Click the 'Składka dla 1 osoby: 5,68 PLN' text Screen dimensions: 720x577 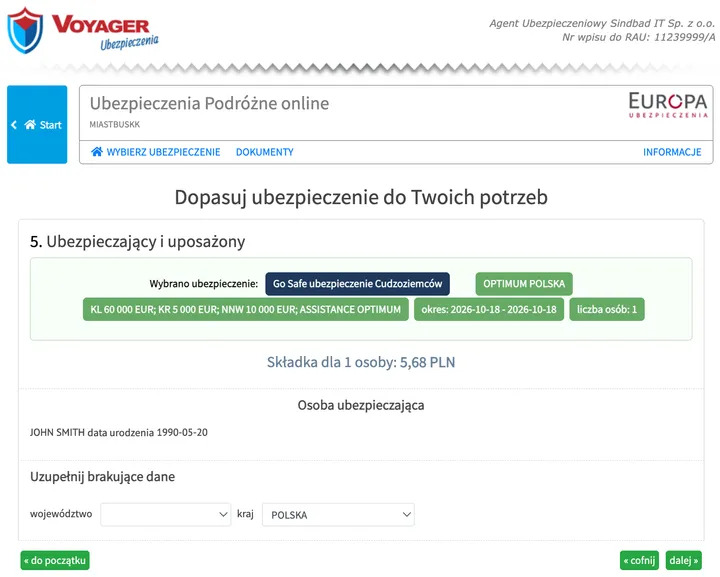click(x=361, y=362)
